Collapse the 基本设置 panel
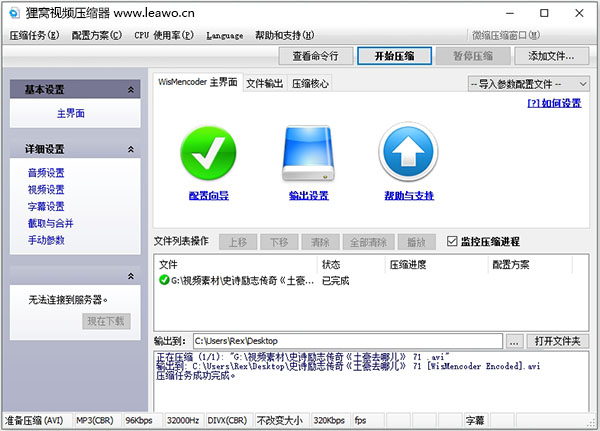The image size is (600, 431). pos(131,90)
